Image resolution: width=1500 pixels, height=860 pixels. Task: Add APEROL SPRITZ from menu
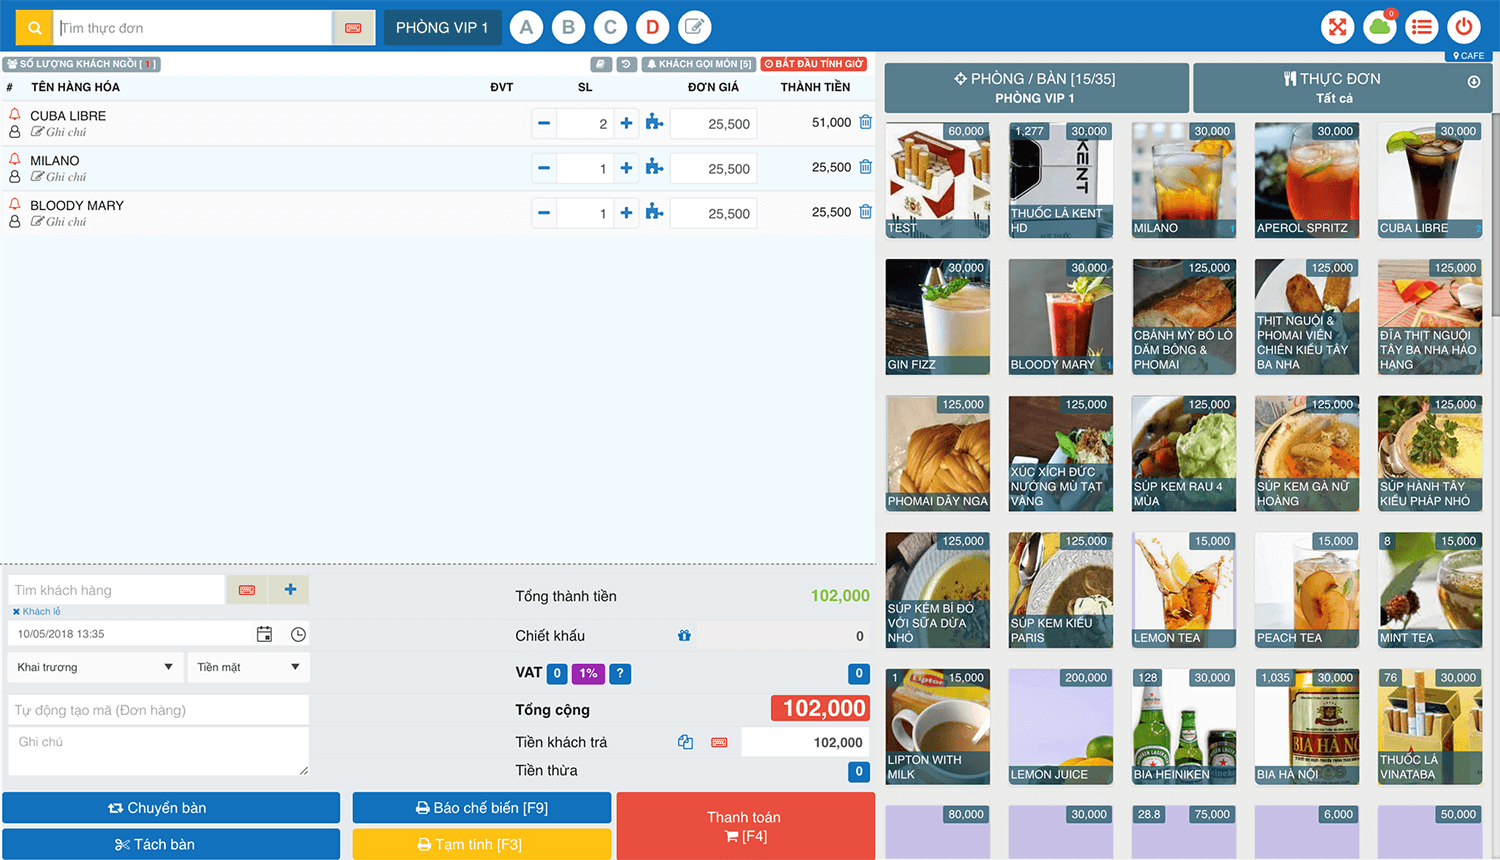pos(1307,180)
